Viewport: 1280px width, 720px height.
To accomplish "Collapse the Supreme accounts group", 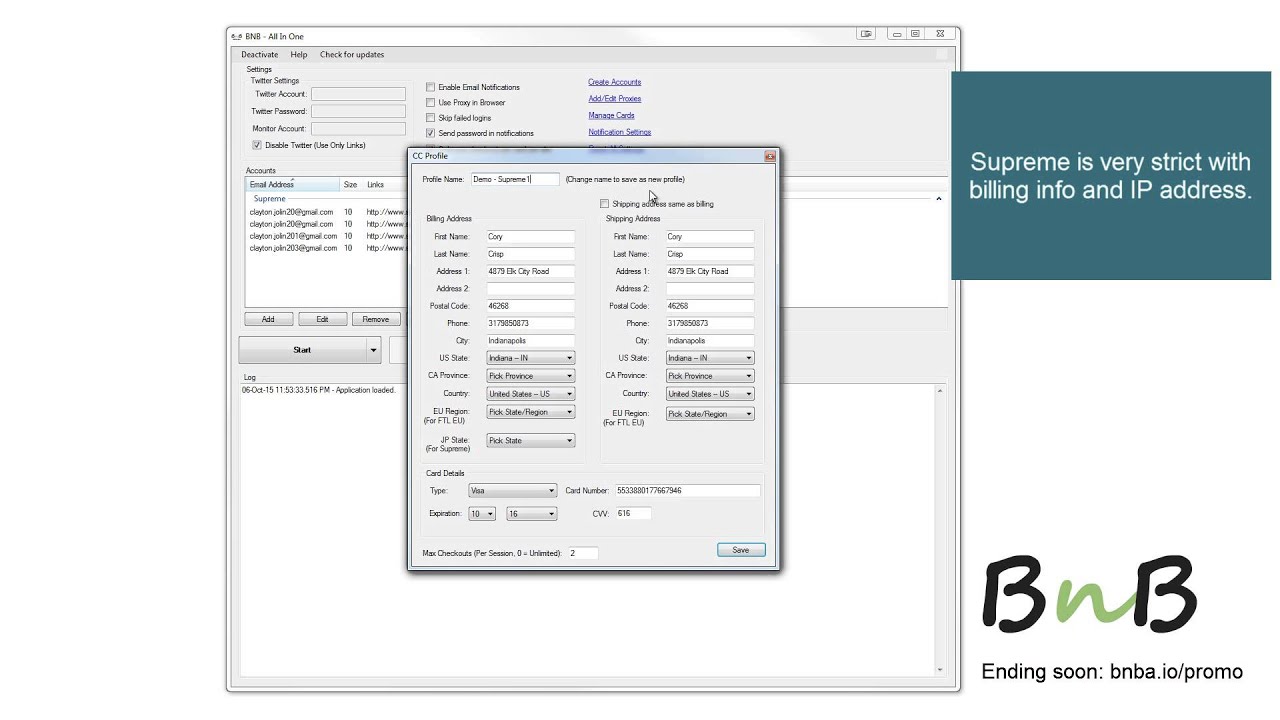I will click(x=938, y=199).
